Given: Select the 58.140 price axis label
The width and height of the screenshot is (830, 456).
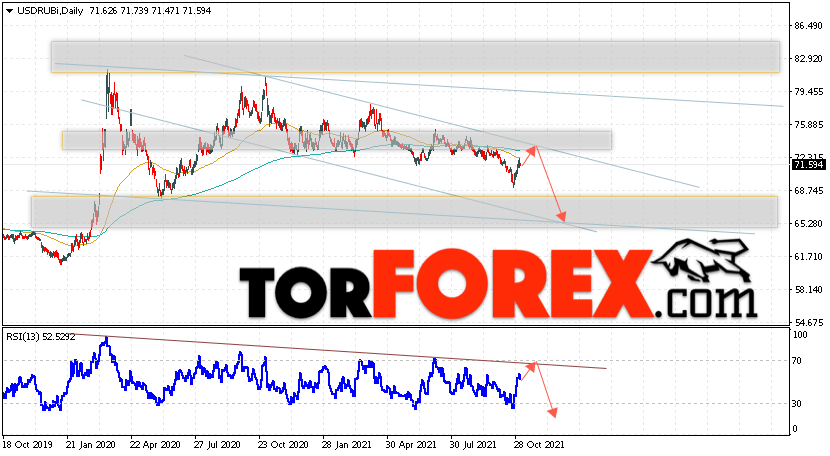Looking at the screenshot, I should pyautogui.click(x=808, y=289).
